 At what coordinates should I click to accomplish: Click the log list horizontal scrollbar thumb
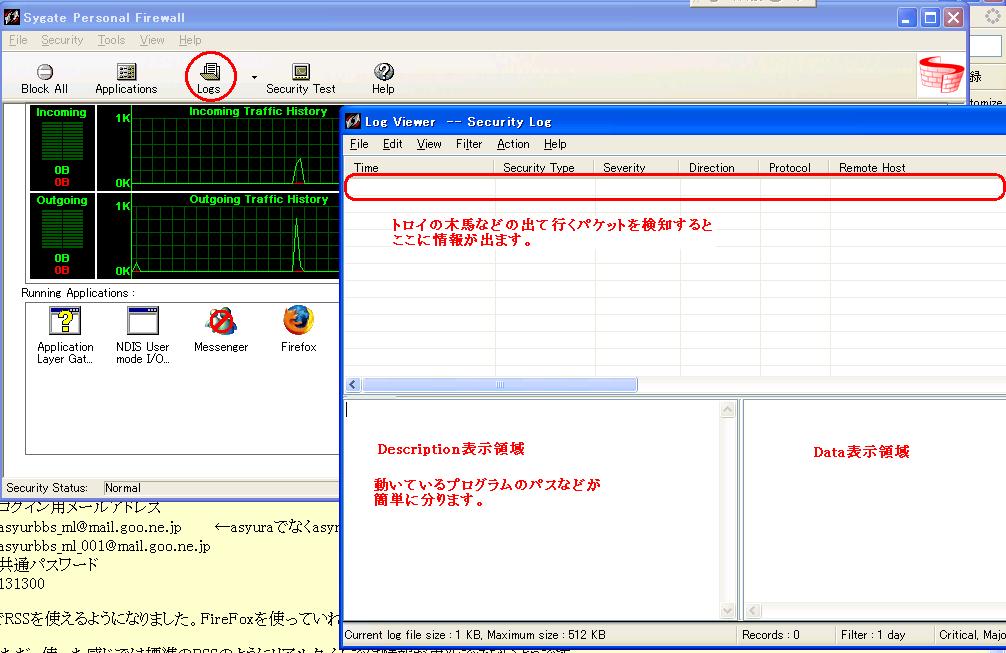click(x=500, y=384)
